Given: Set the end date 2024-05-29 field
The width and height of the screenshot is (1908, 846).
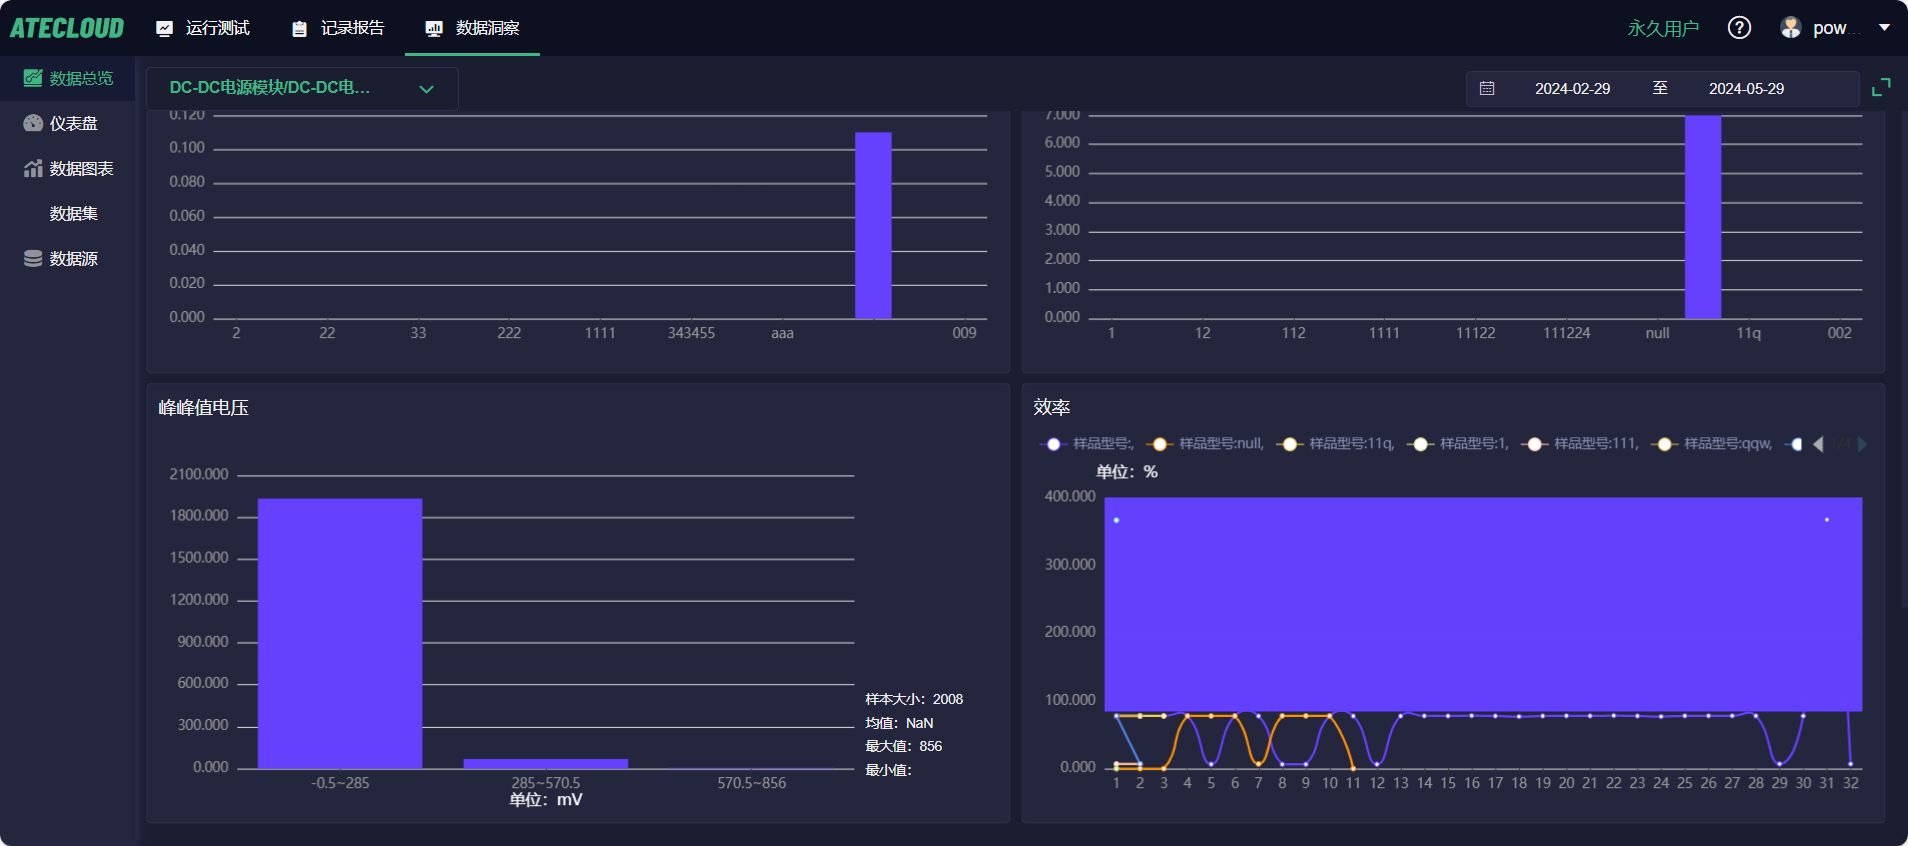Looking at the screenshot, I should pos(1746,88).
